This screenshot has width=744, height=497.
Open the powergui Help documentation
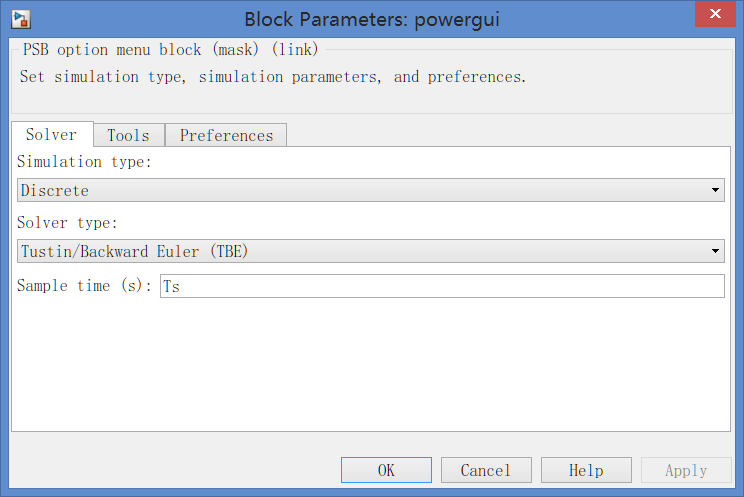tap(586, 470)
